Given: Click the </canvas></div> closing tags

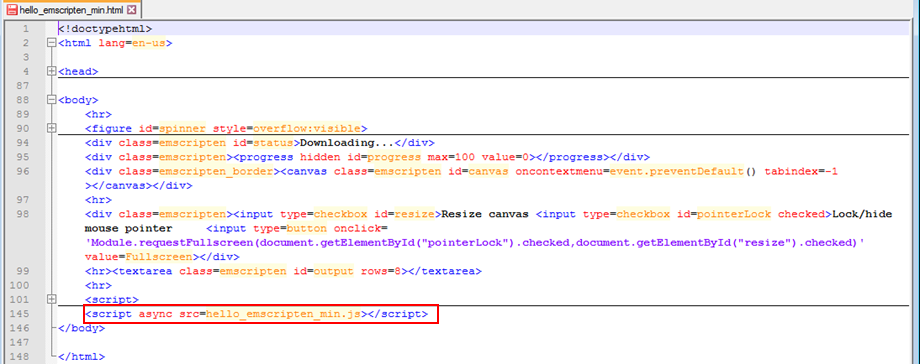Looking at the screenshot, I should click(138, 186).
